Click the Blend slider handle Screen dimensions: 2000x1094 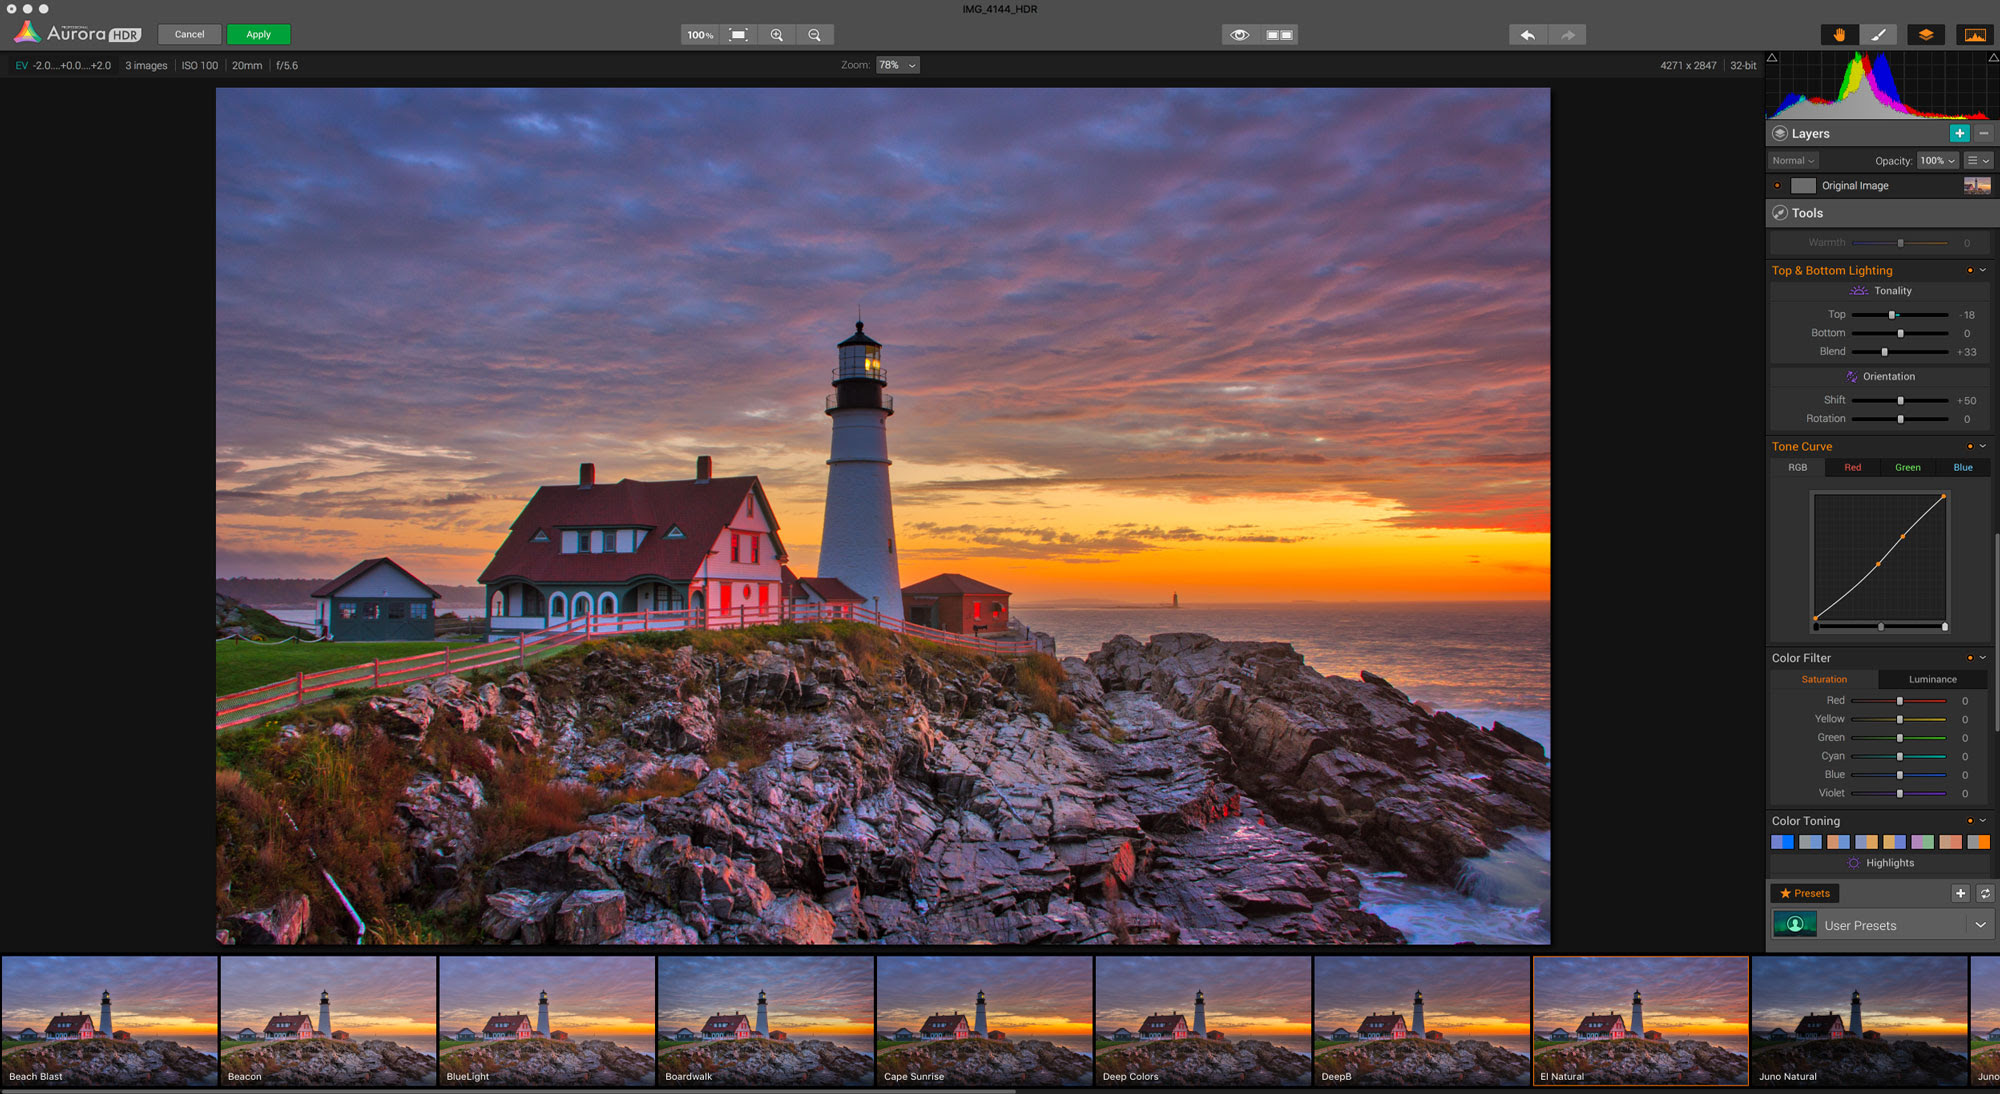(1885, 352)
